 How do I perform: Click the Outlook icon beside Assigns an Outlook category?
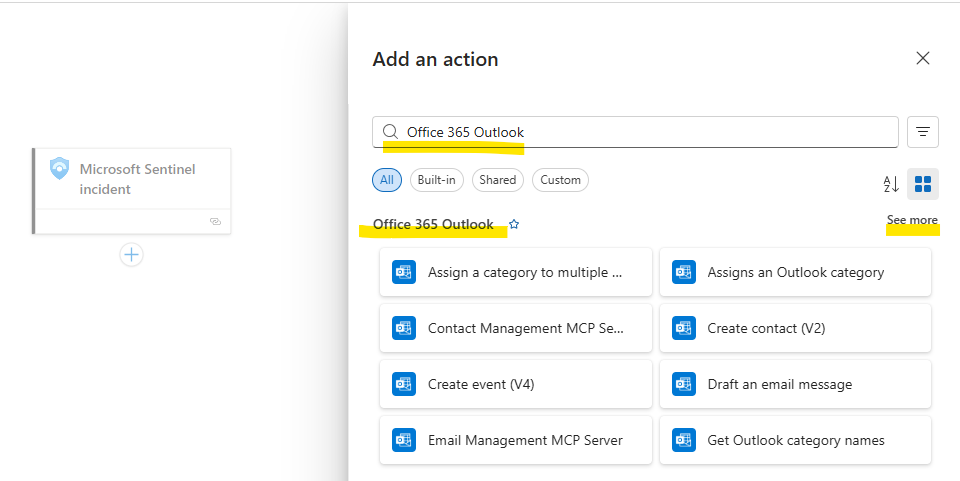684,272
